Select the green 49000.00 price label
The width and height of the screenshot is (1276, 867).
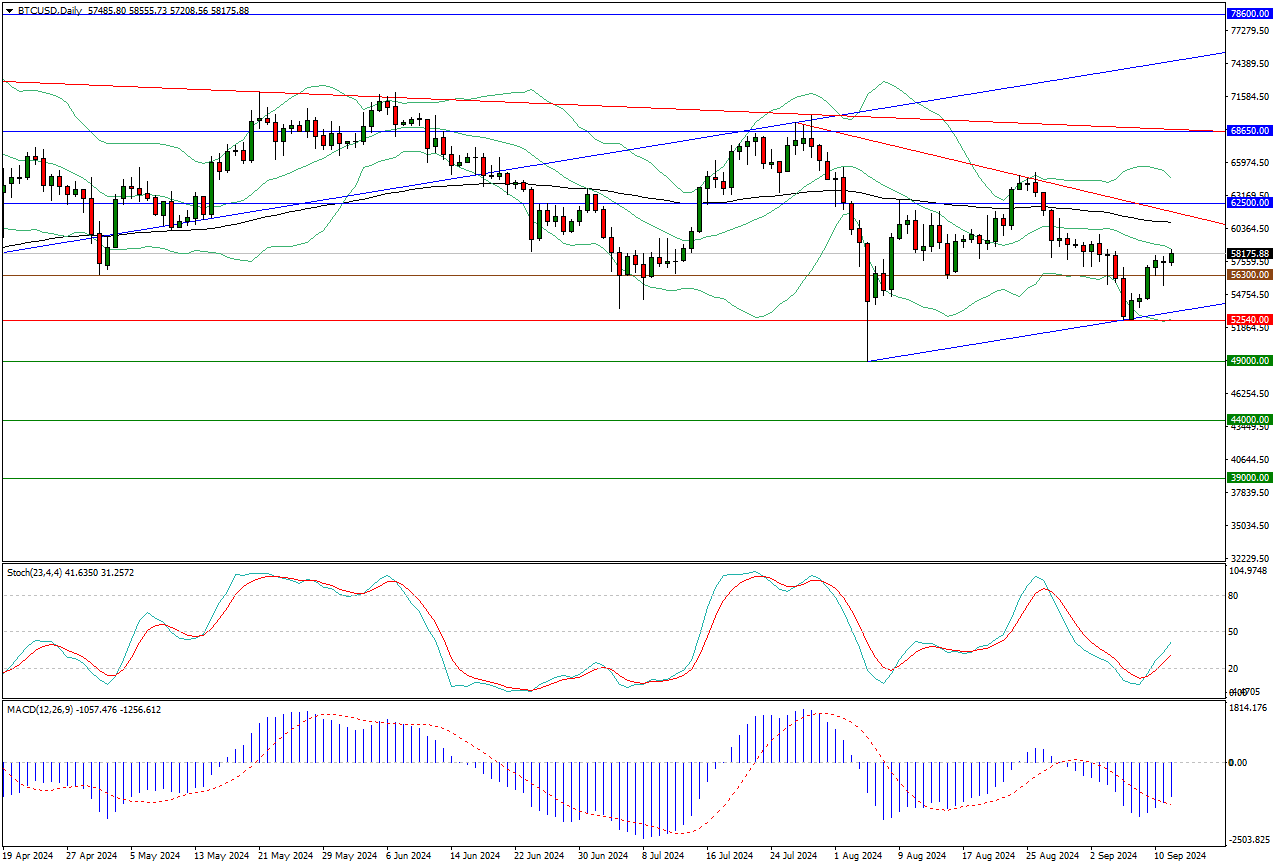point(1249,361)
